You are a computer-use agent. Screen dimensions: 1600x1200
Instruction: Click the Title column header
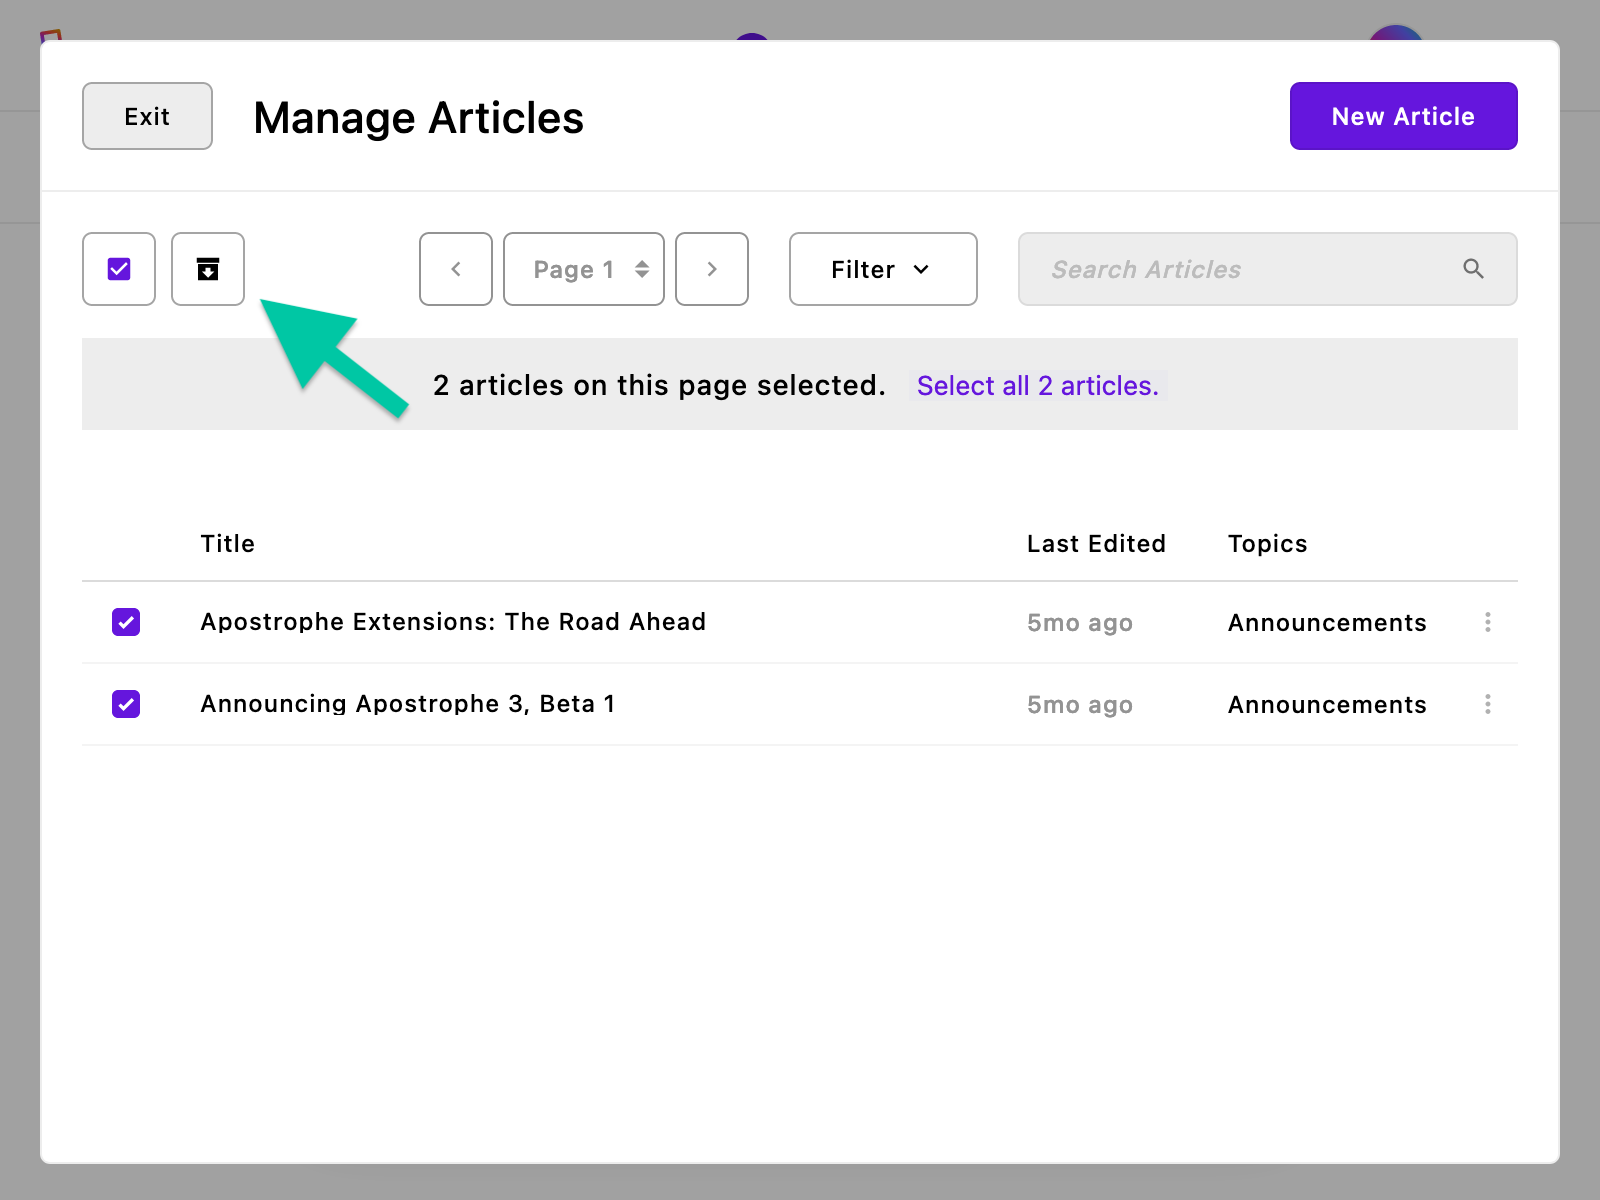point(227,543)
